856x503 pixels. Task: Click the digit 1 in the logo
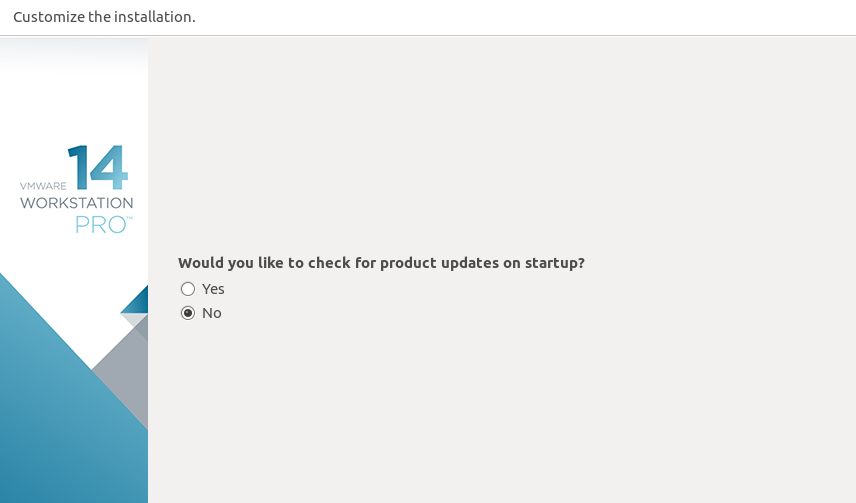pos(78,167)
